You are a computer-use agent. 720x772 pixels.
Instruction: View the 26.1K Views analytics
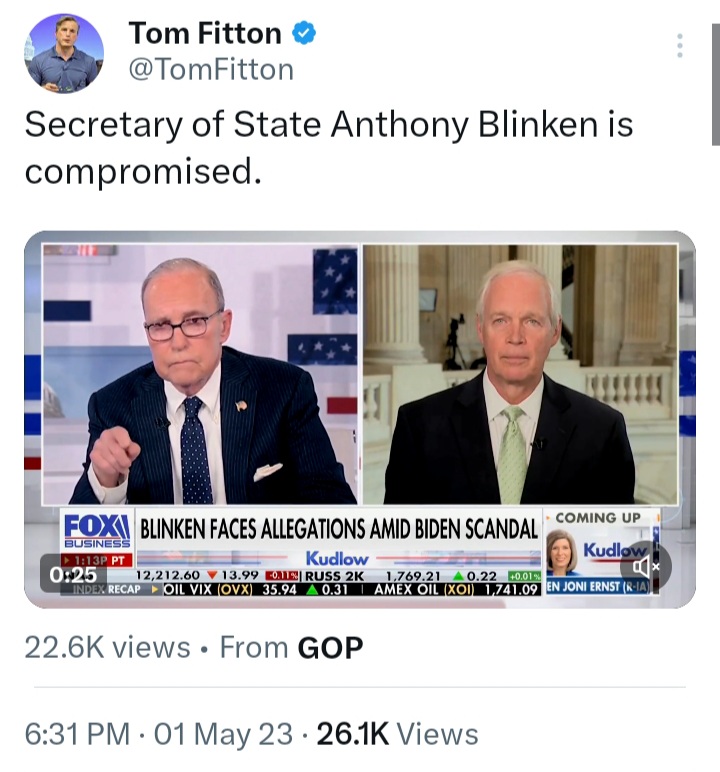coord(397,735)
